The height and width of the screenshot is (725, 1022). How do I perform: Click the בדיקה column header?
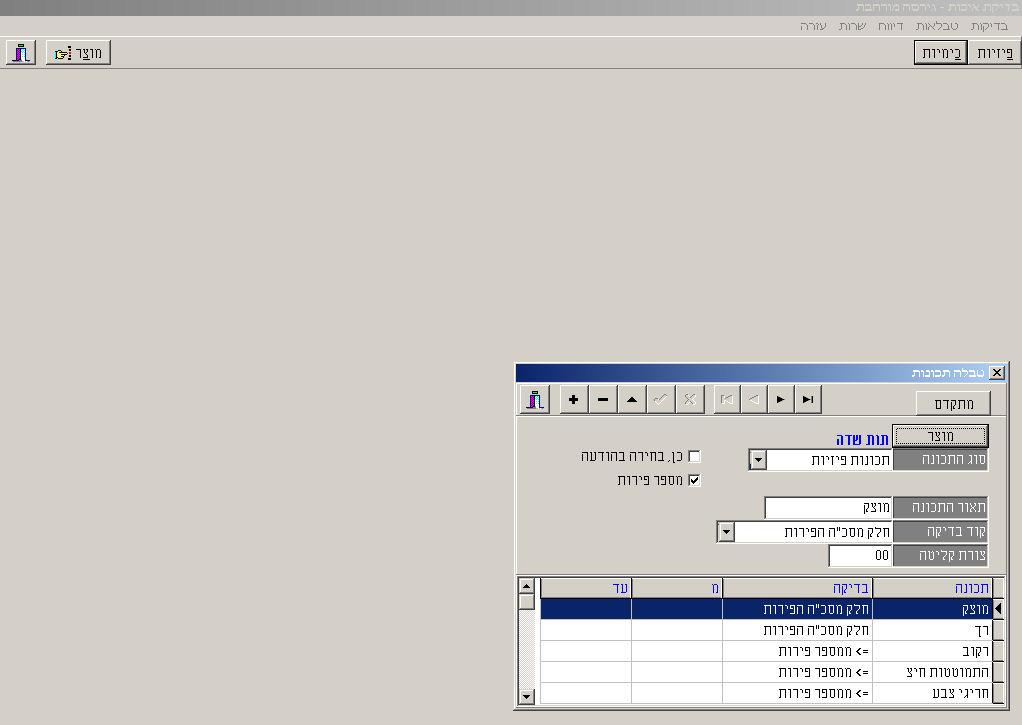797,588
